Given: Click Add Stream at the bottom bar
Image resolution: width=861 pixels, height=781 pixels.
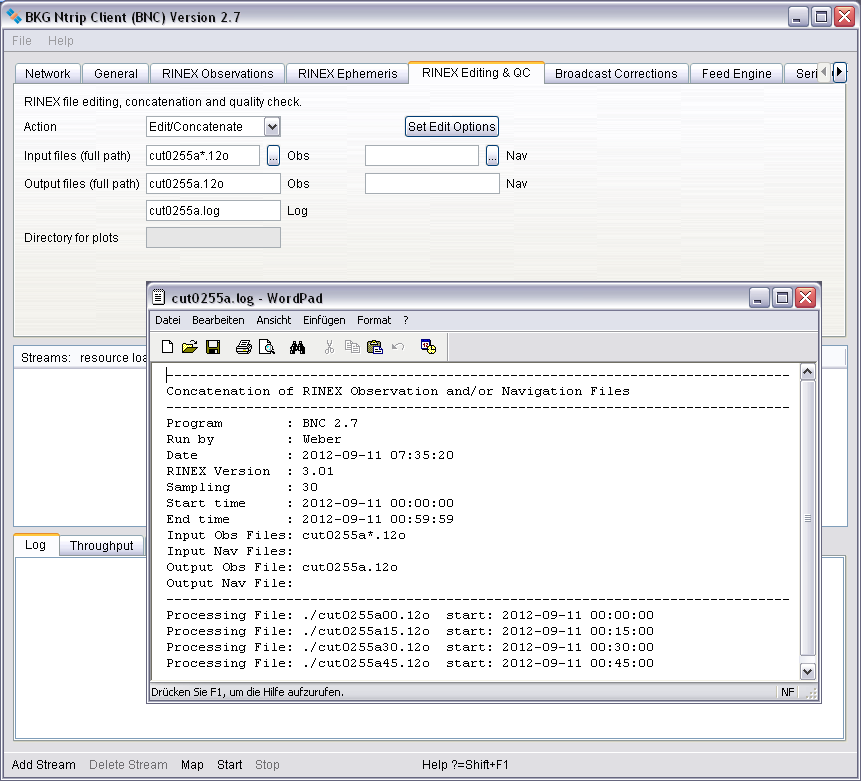Looking at the screenshot, I should pyautogui.click(x=43, y=765).
